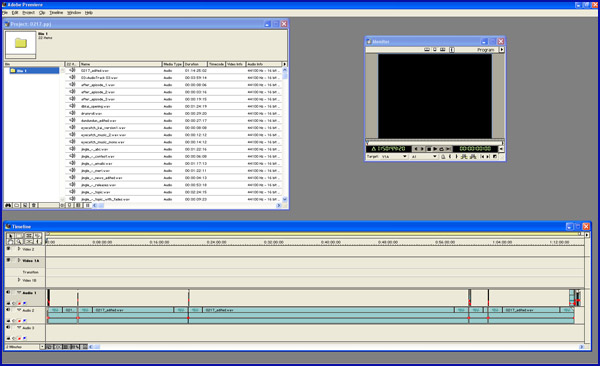Toggle the eye icon on Video 2 track
This screenshot has height=366, width=600.
click(8, 249)
